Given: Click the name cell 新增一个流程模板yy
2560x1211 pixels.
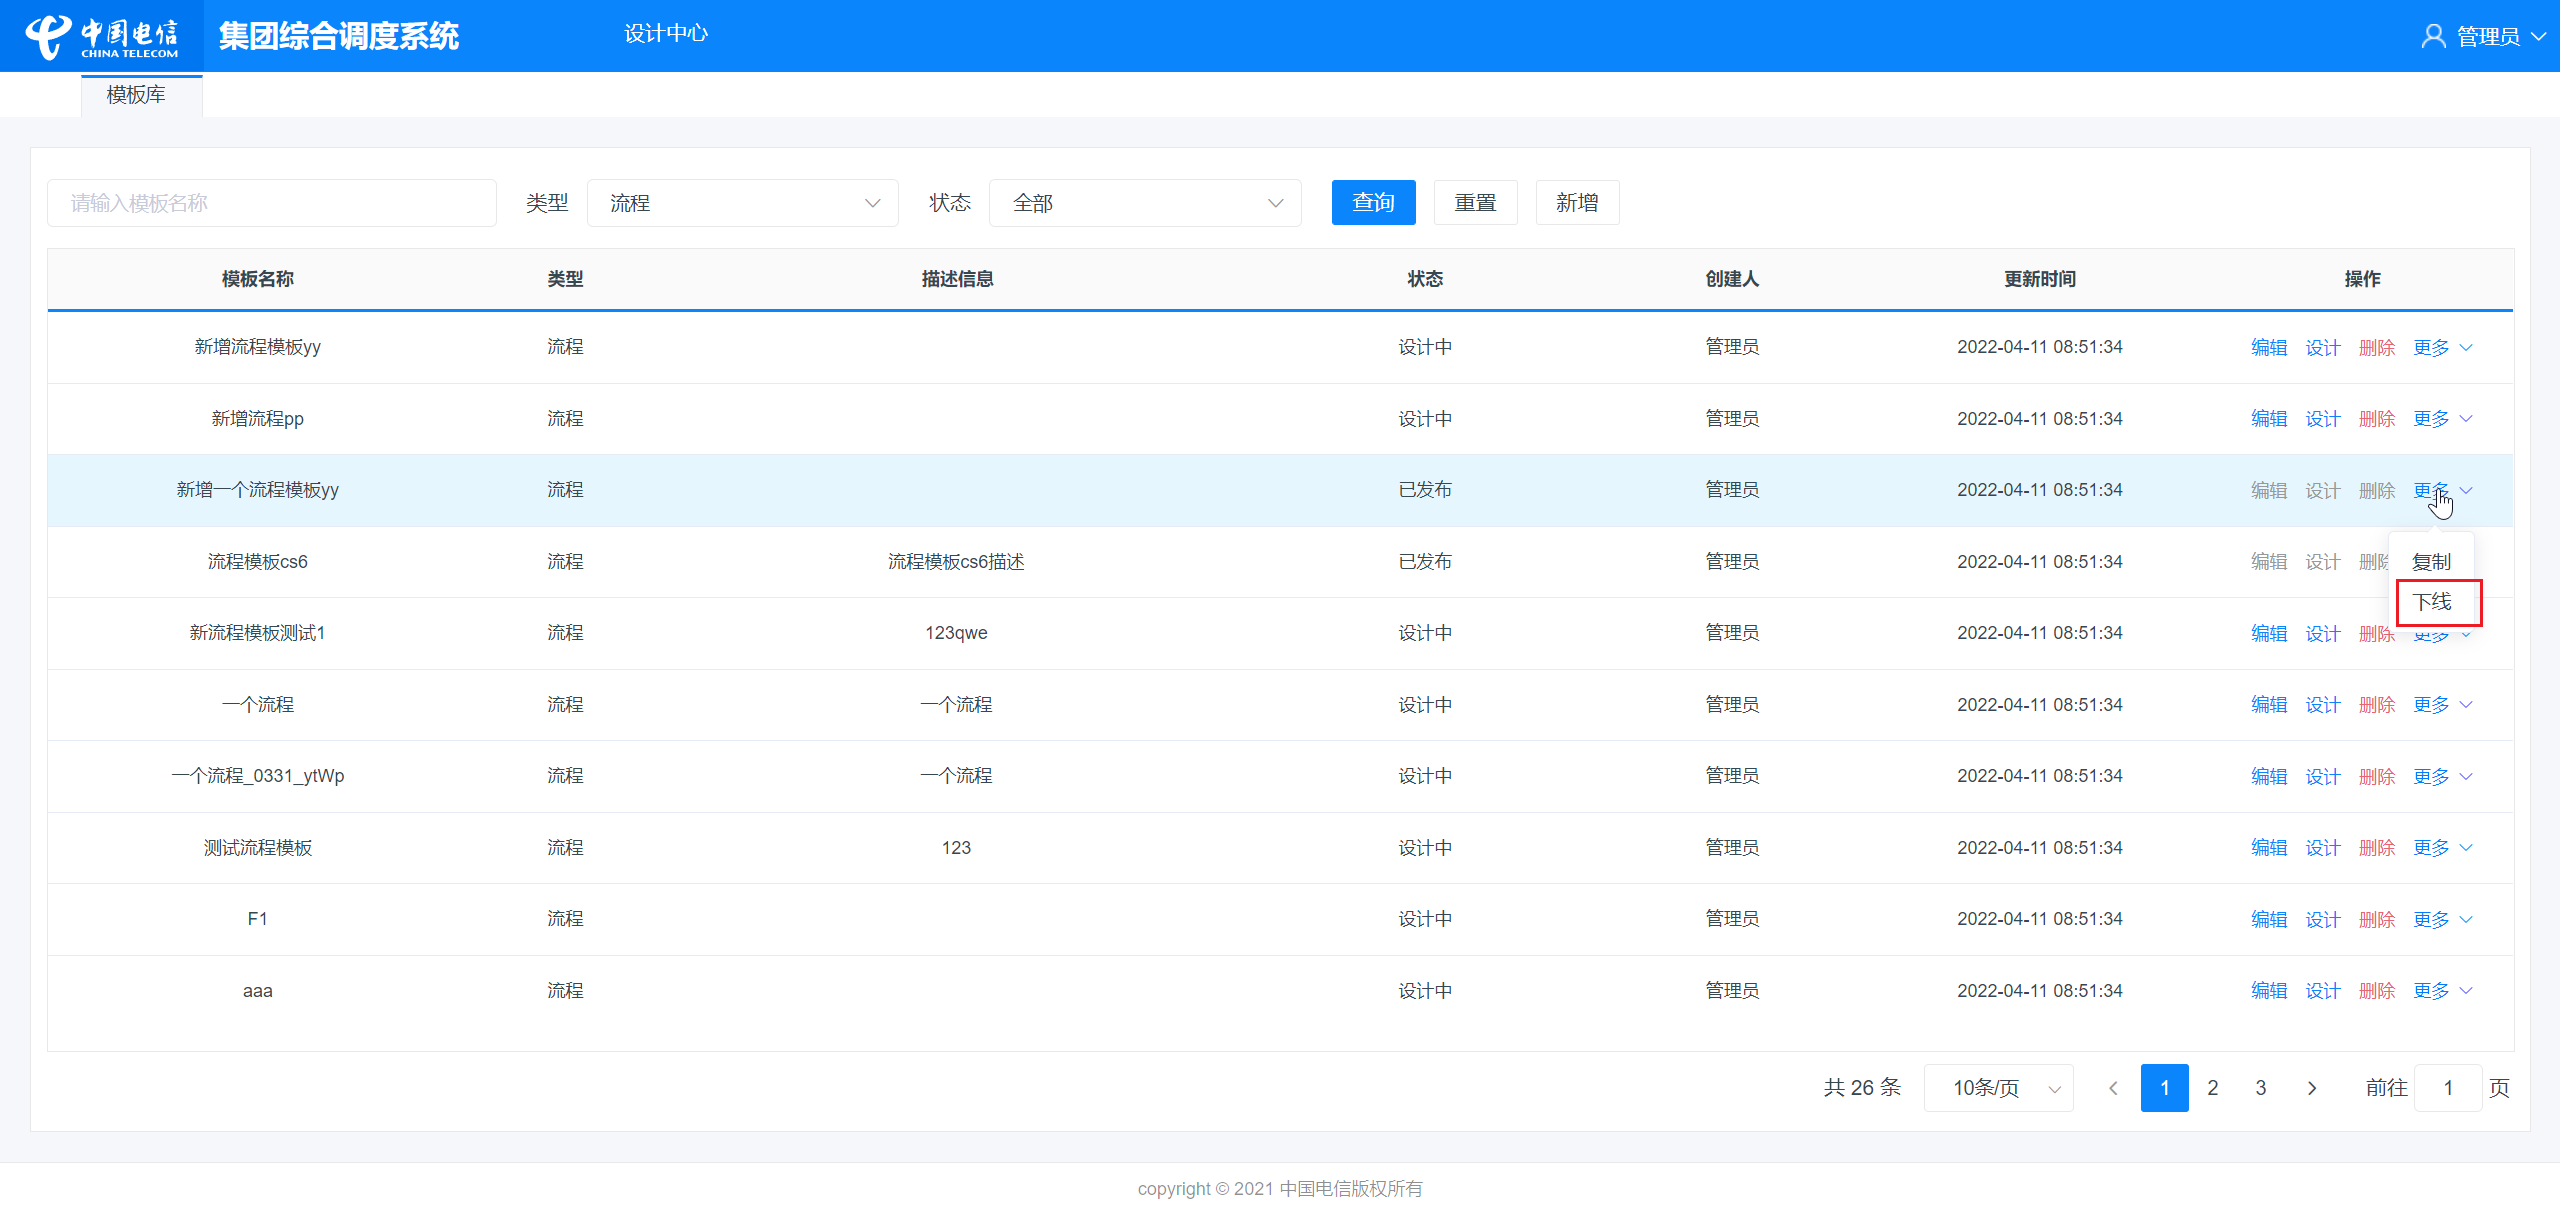Looking at the screenshot, I should (x=258, y=490).
